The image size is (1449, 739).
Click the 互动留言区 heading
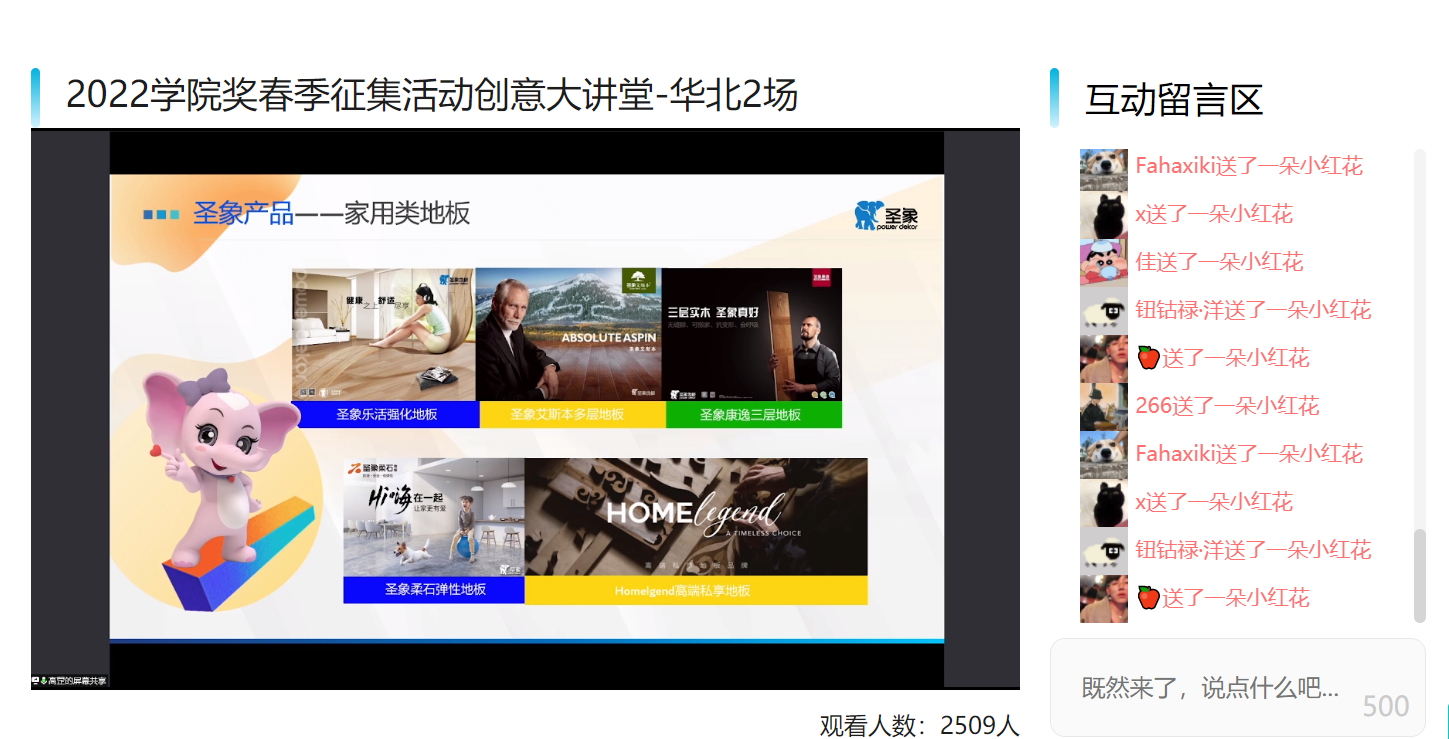click(x=1174, y=100)
